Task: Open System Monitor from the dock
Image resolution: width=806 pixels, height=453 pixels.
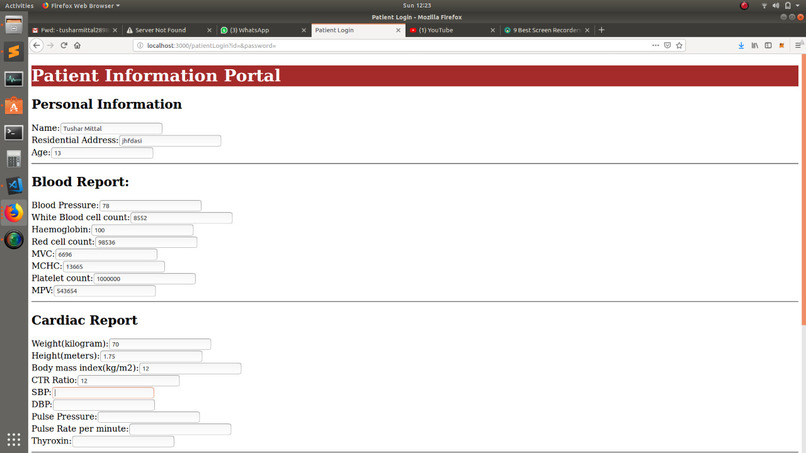Action: click(14, 79)
